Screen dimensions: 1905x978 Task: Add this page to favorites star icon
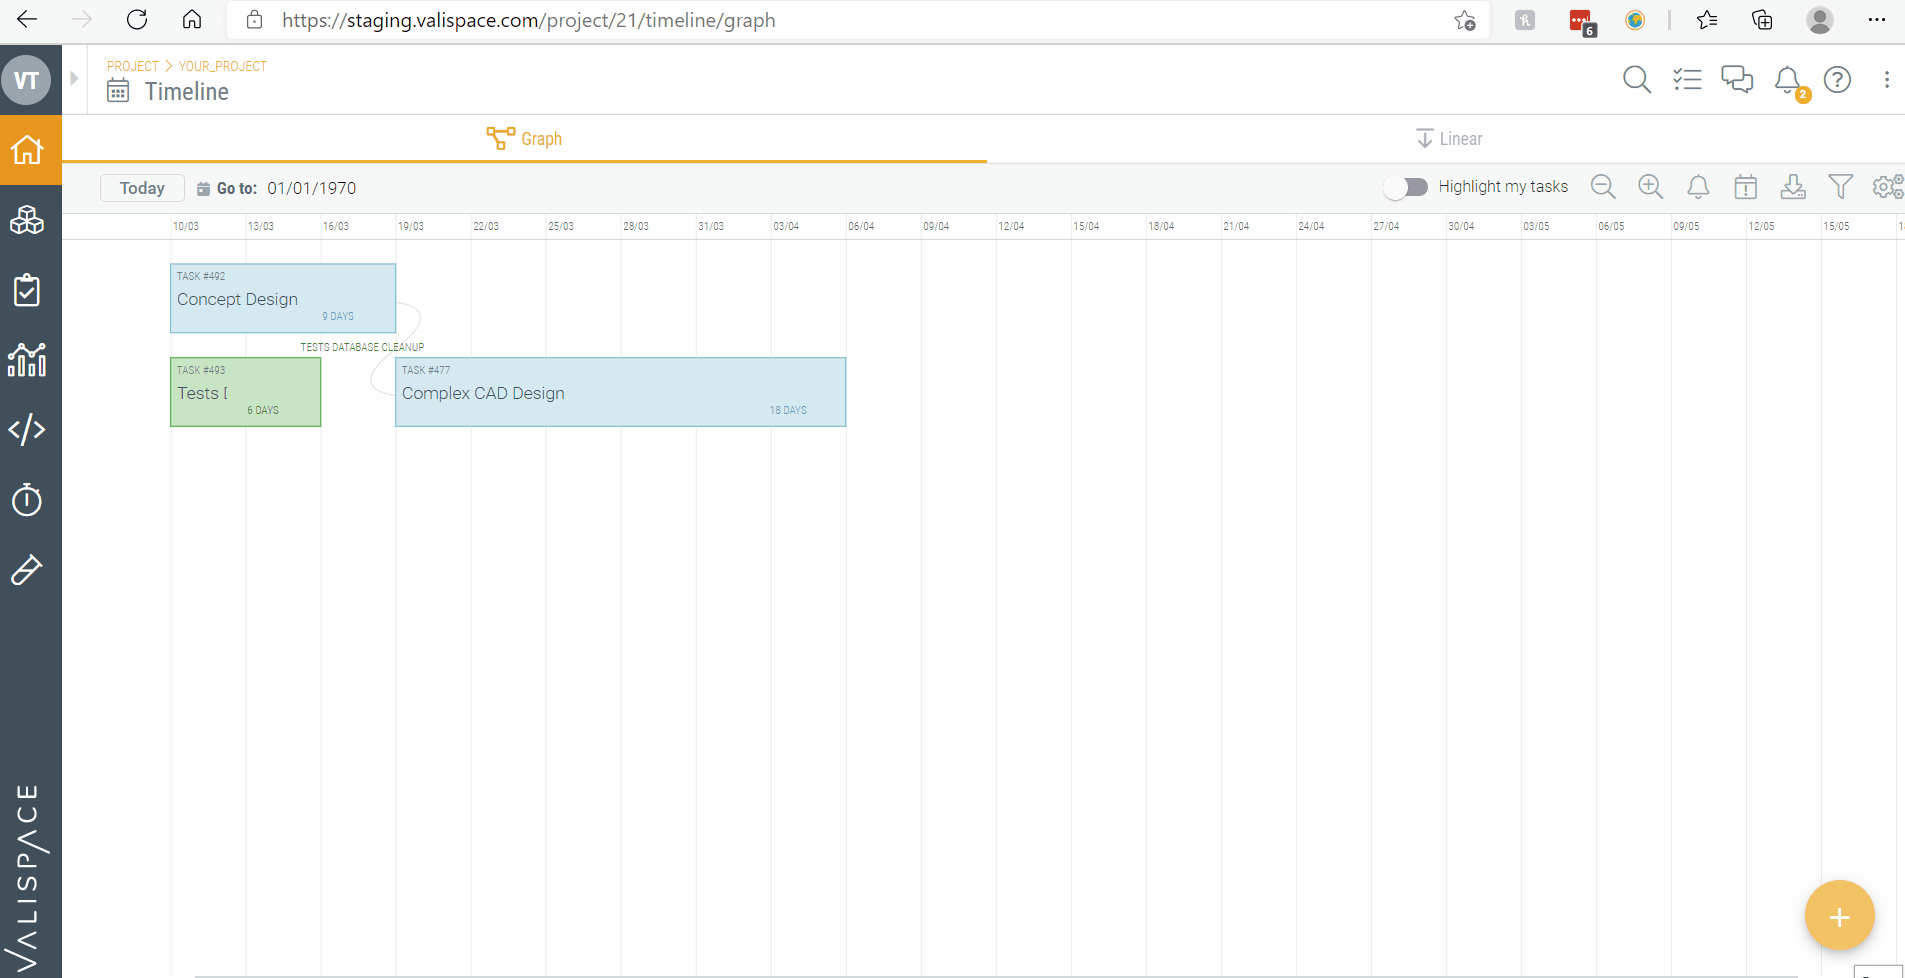pyautogui.click(x=1465, y=20)
